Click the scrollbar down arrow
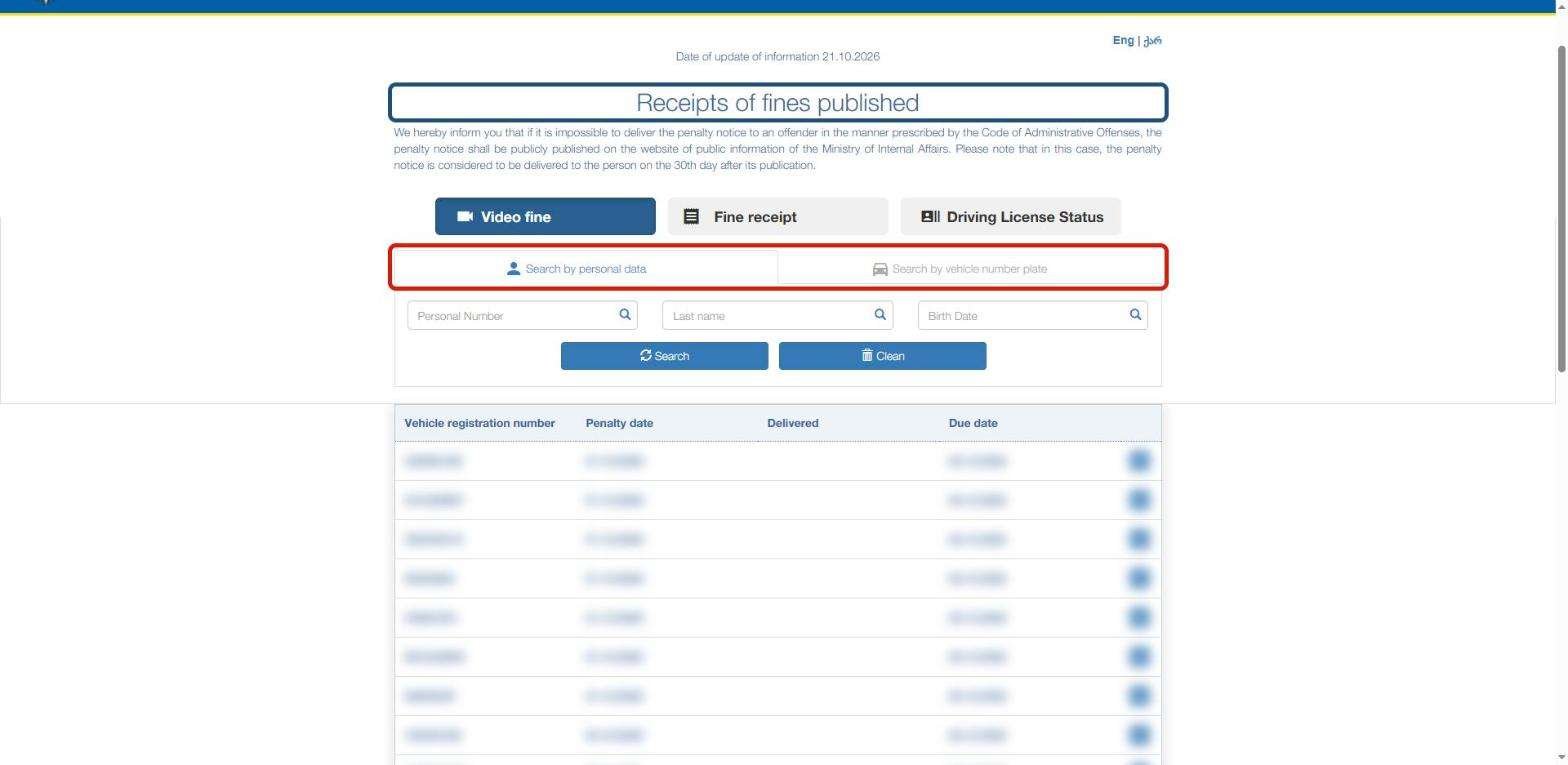 click(1561, 758)
